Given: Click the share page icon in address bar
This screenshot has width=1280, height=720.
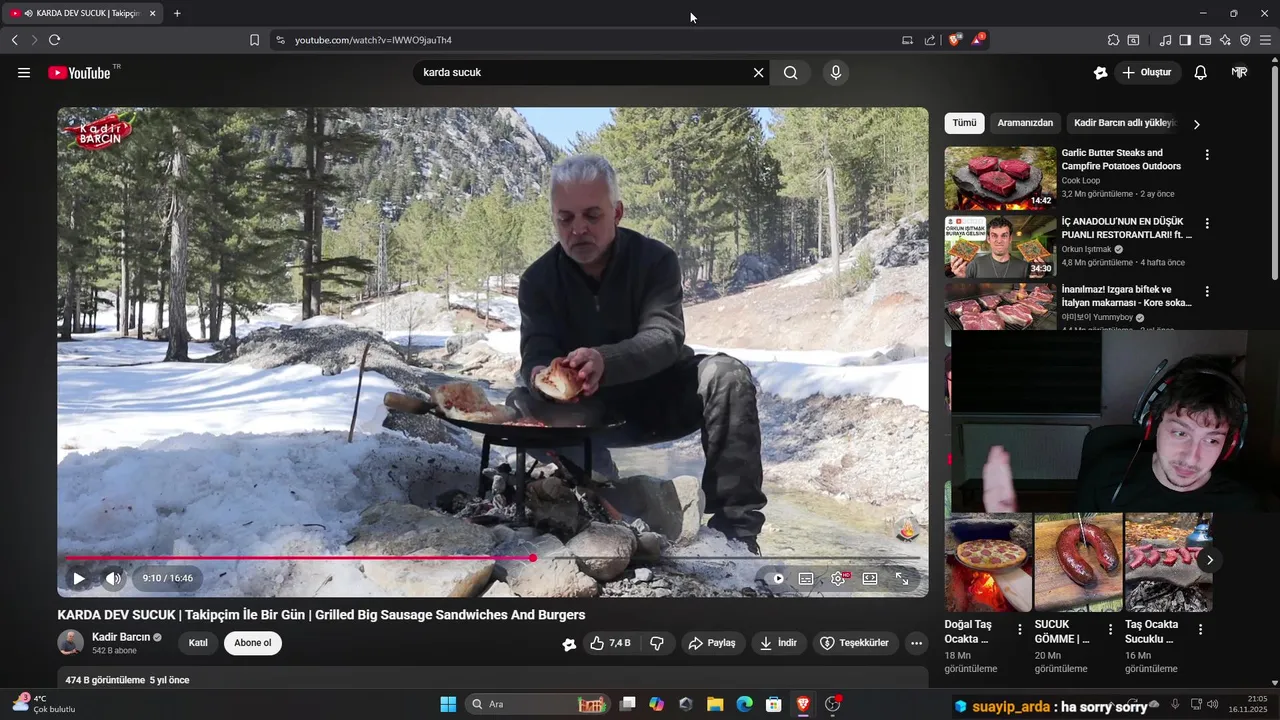Looking at the screenshot, I should (930, 40).
